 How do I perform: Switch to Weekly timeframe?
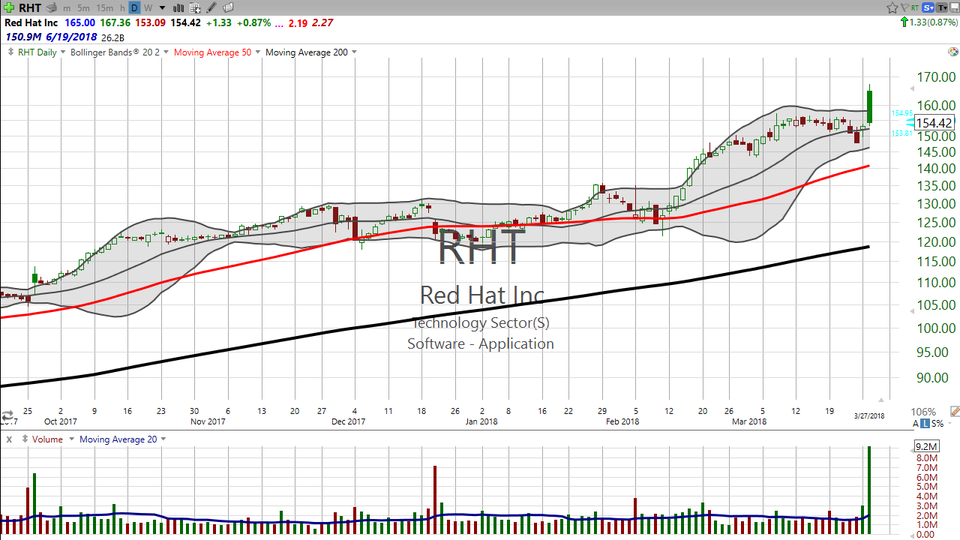click(148, 8)
